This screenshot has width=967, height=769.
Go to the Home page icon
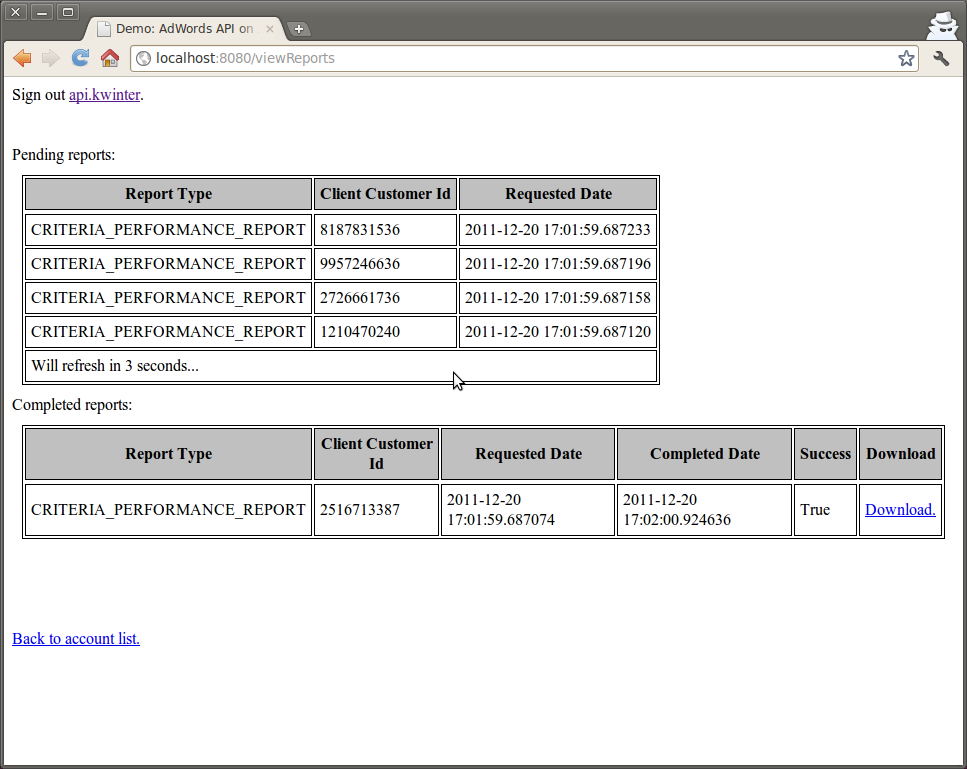pos(110,58)
